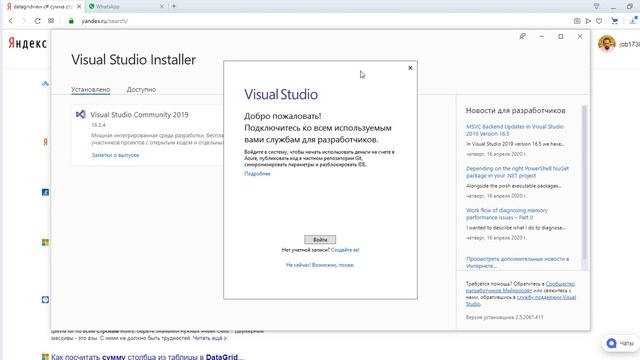Close the datagridview Yandex search tab
This screenshot has width=640, height=360.
79,7
